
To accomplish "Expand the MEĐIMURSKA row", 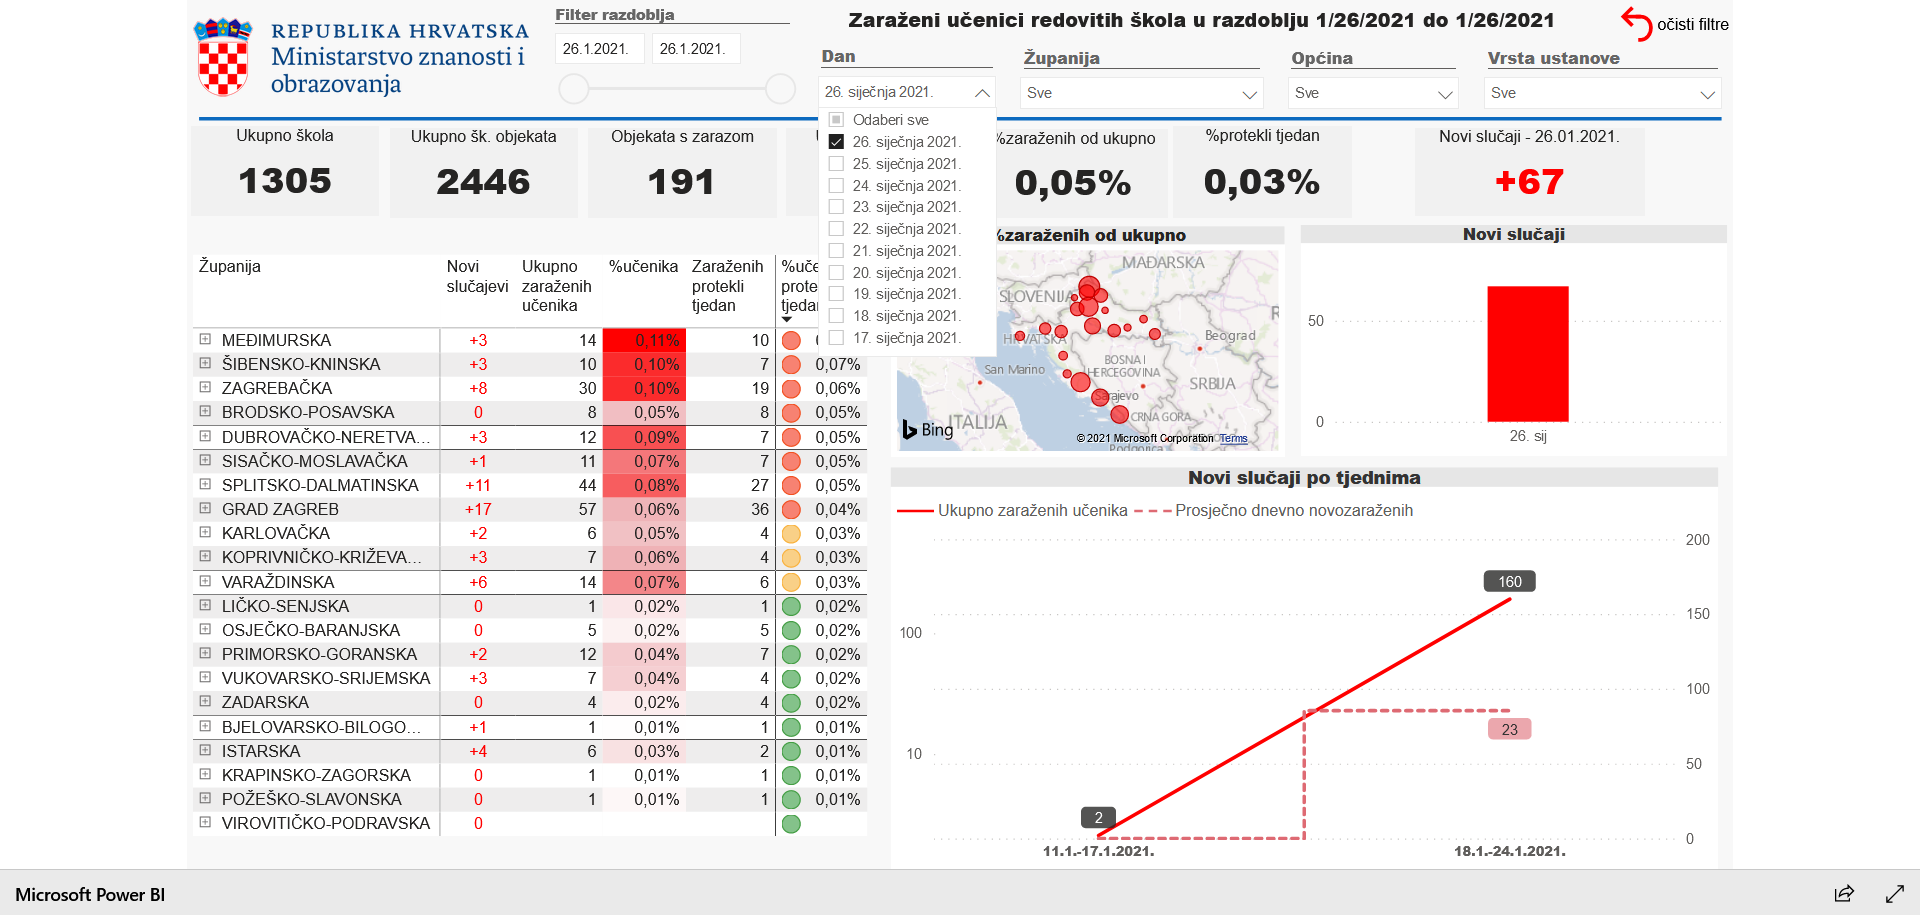I will (205, 339).
